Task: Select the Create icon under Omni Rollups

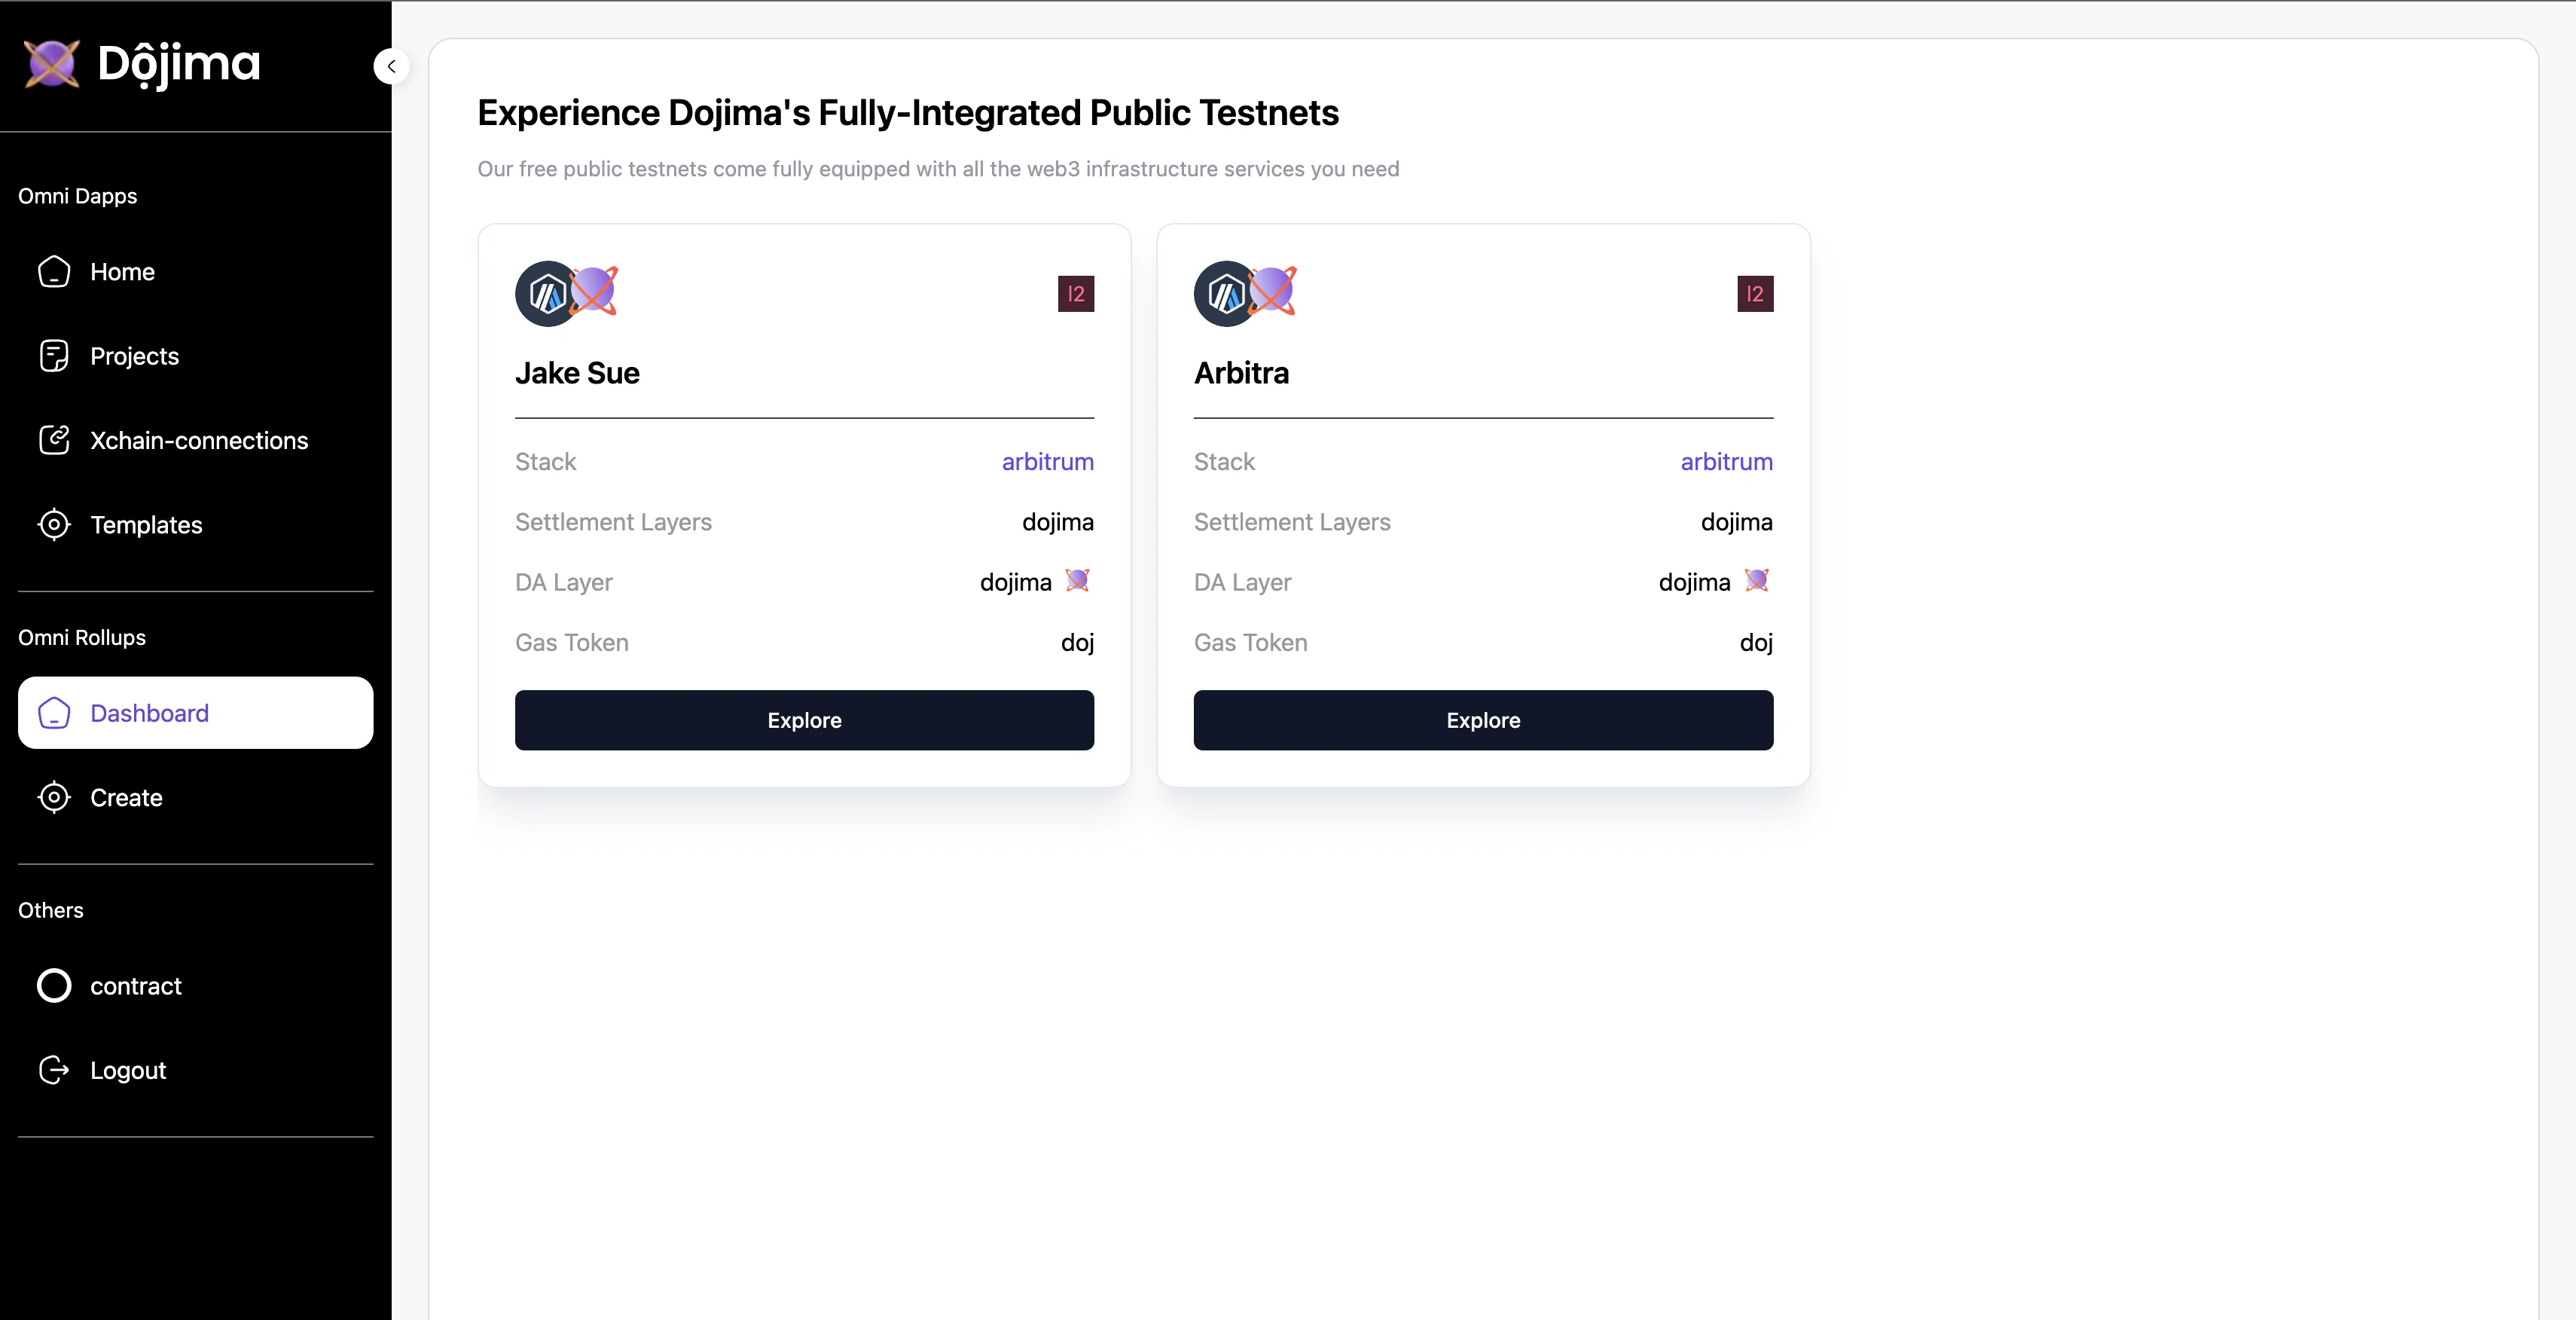Action: coord(54,797)
